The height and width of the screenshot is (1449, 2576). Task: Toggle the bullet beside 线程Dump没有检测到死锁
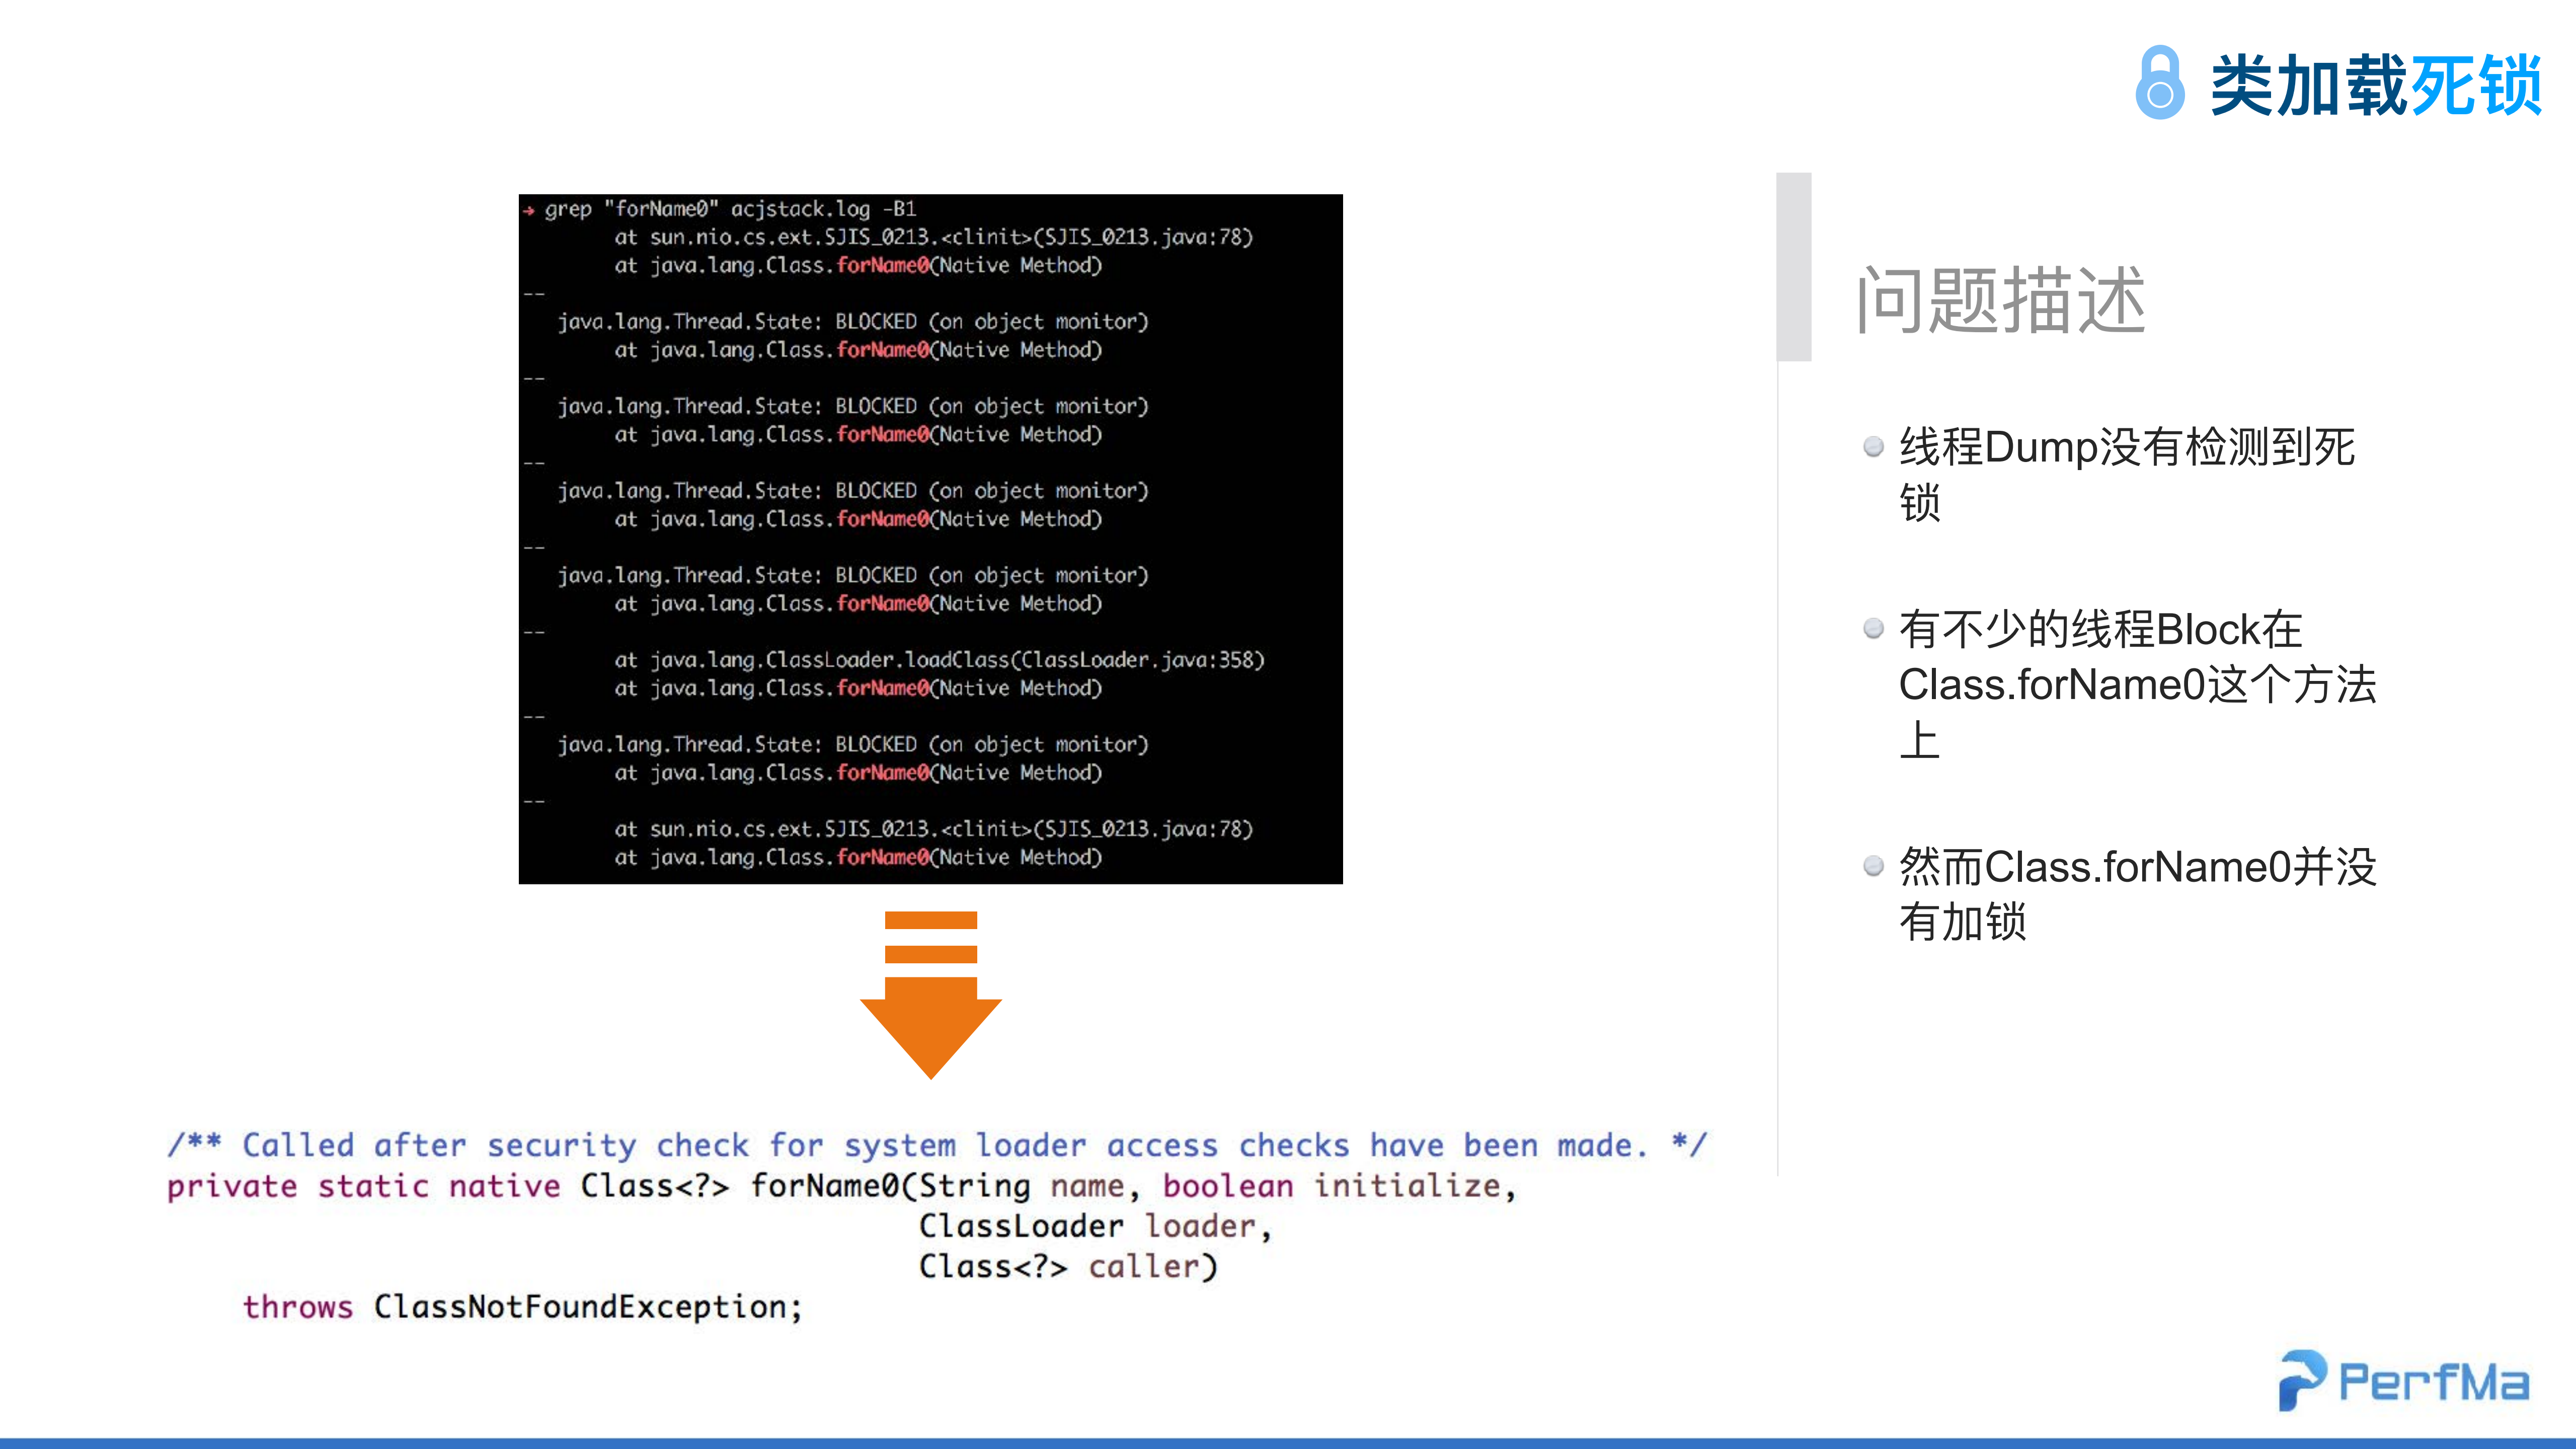(1874, 444)
